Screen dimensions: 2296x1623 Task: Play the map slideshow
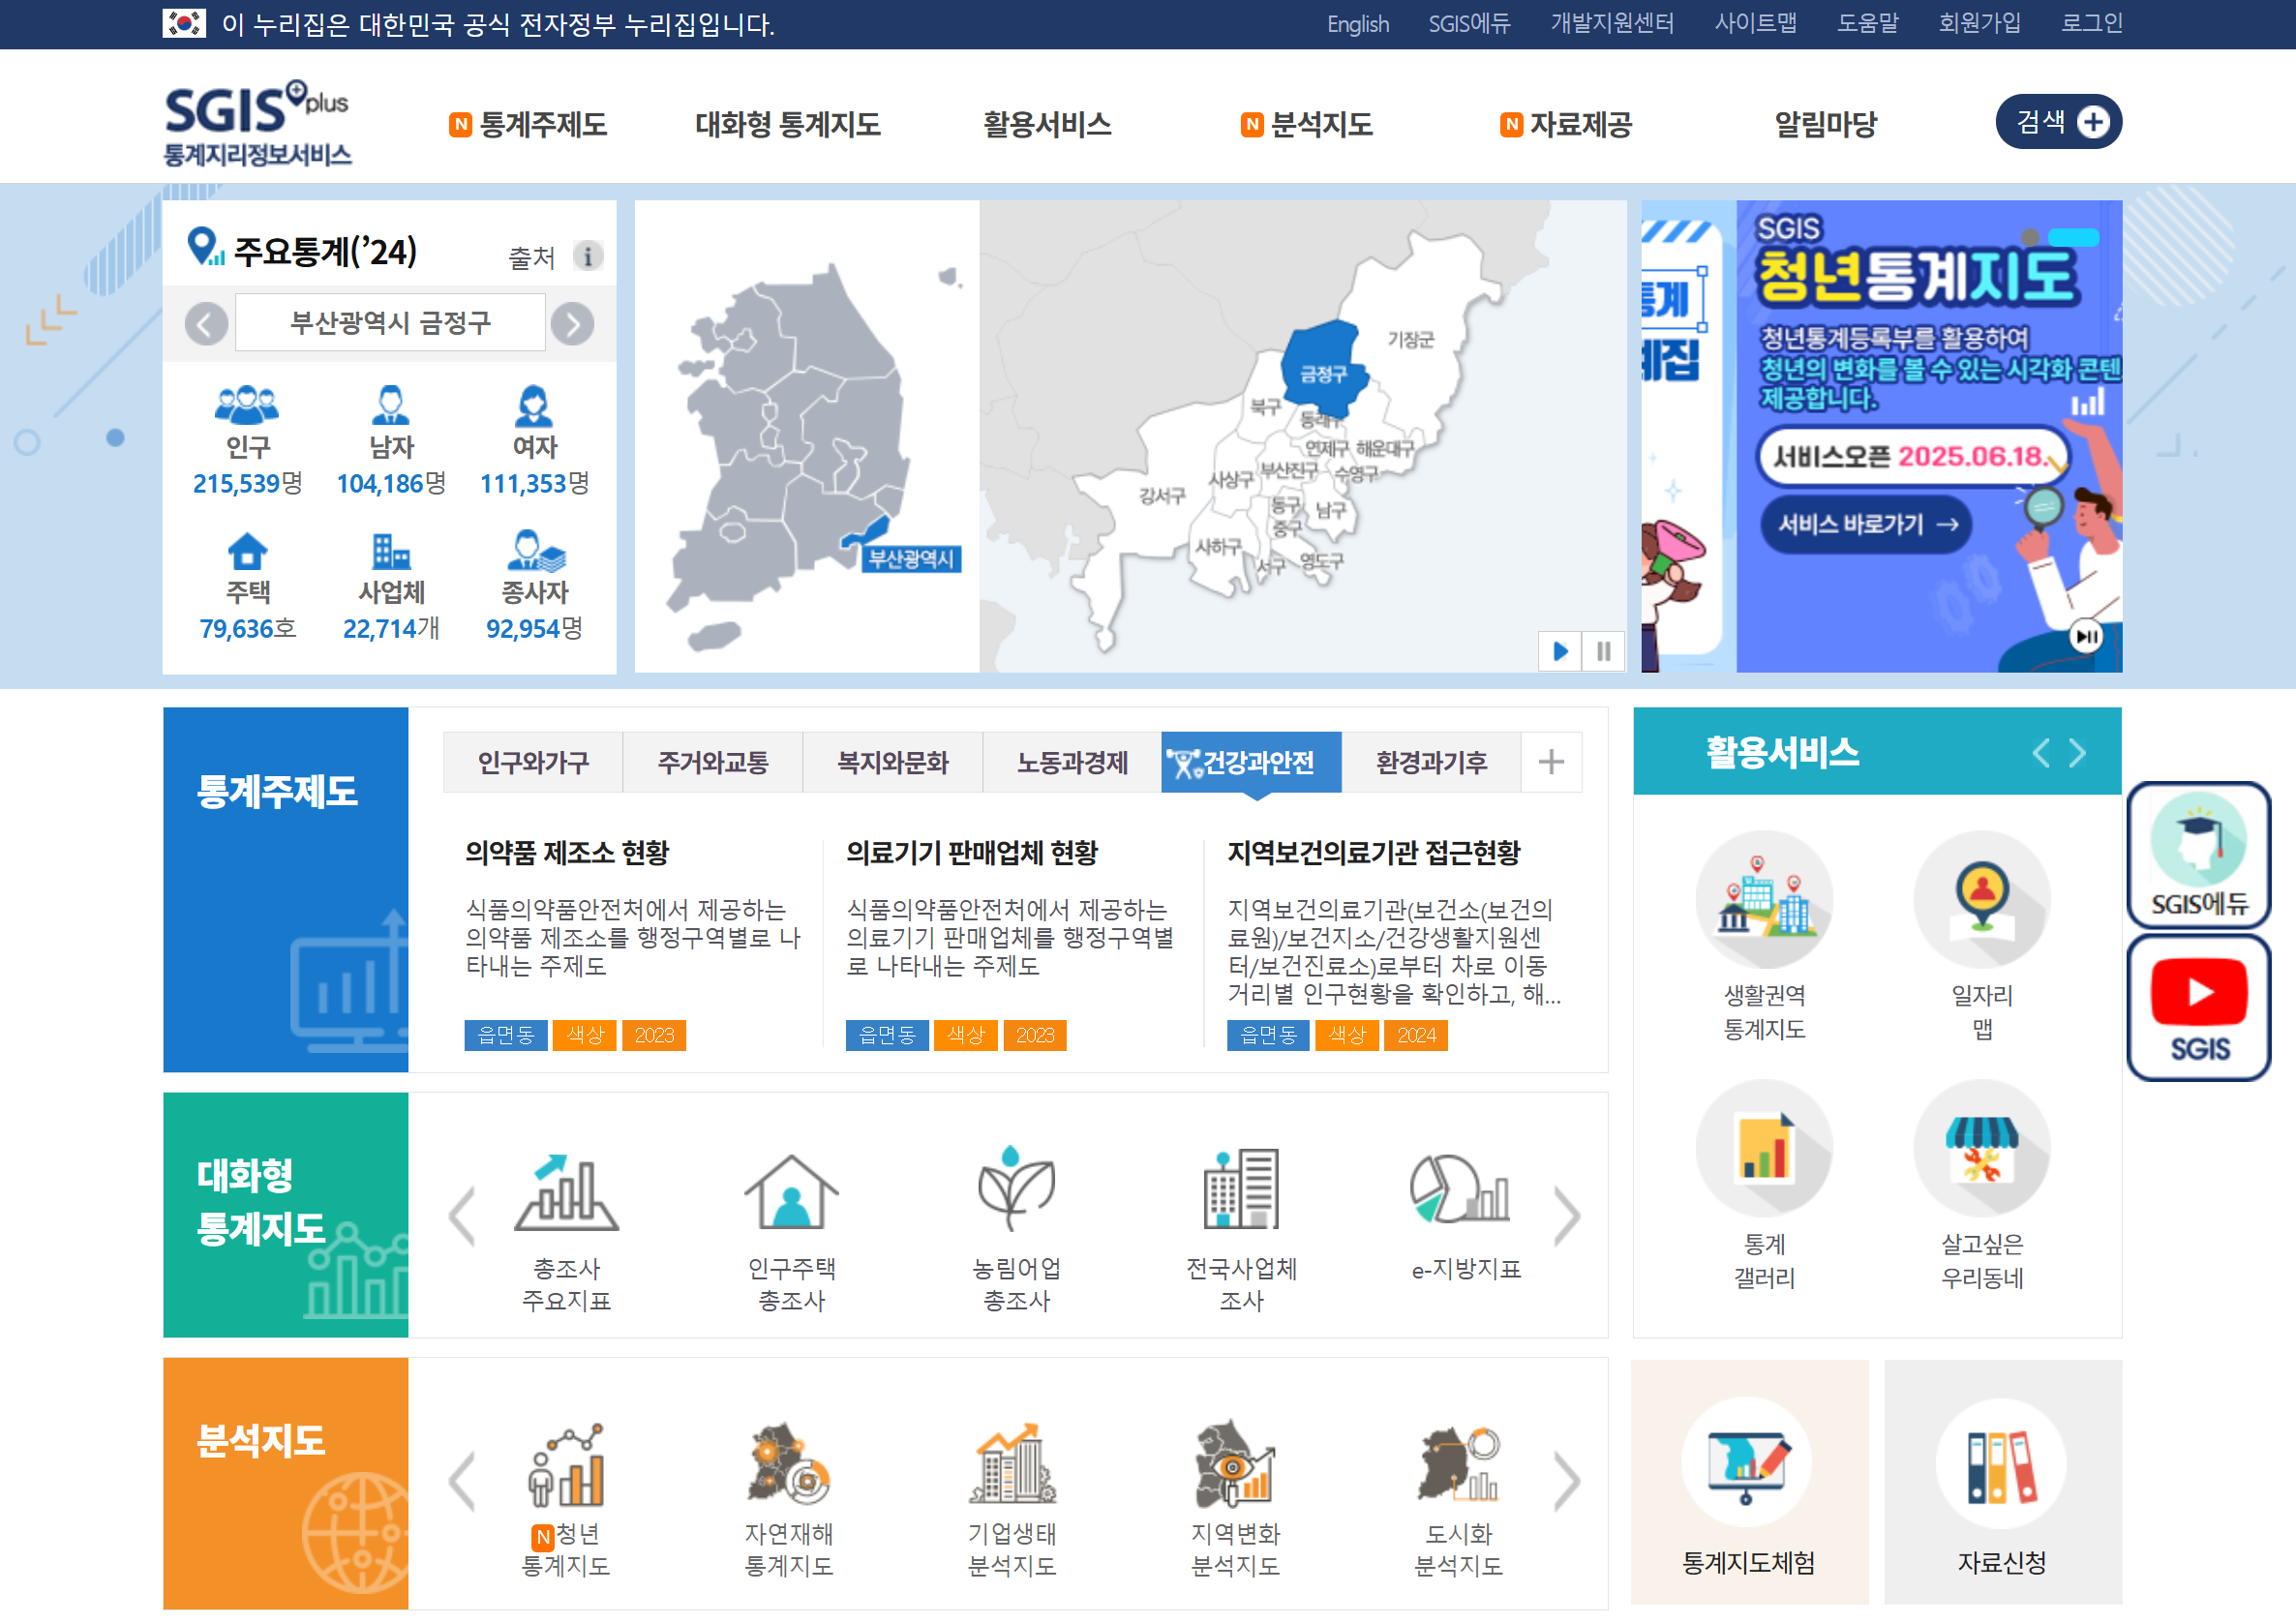[x=1560, y=652]
